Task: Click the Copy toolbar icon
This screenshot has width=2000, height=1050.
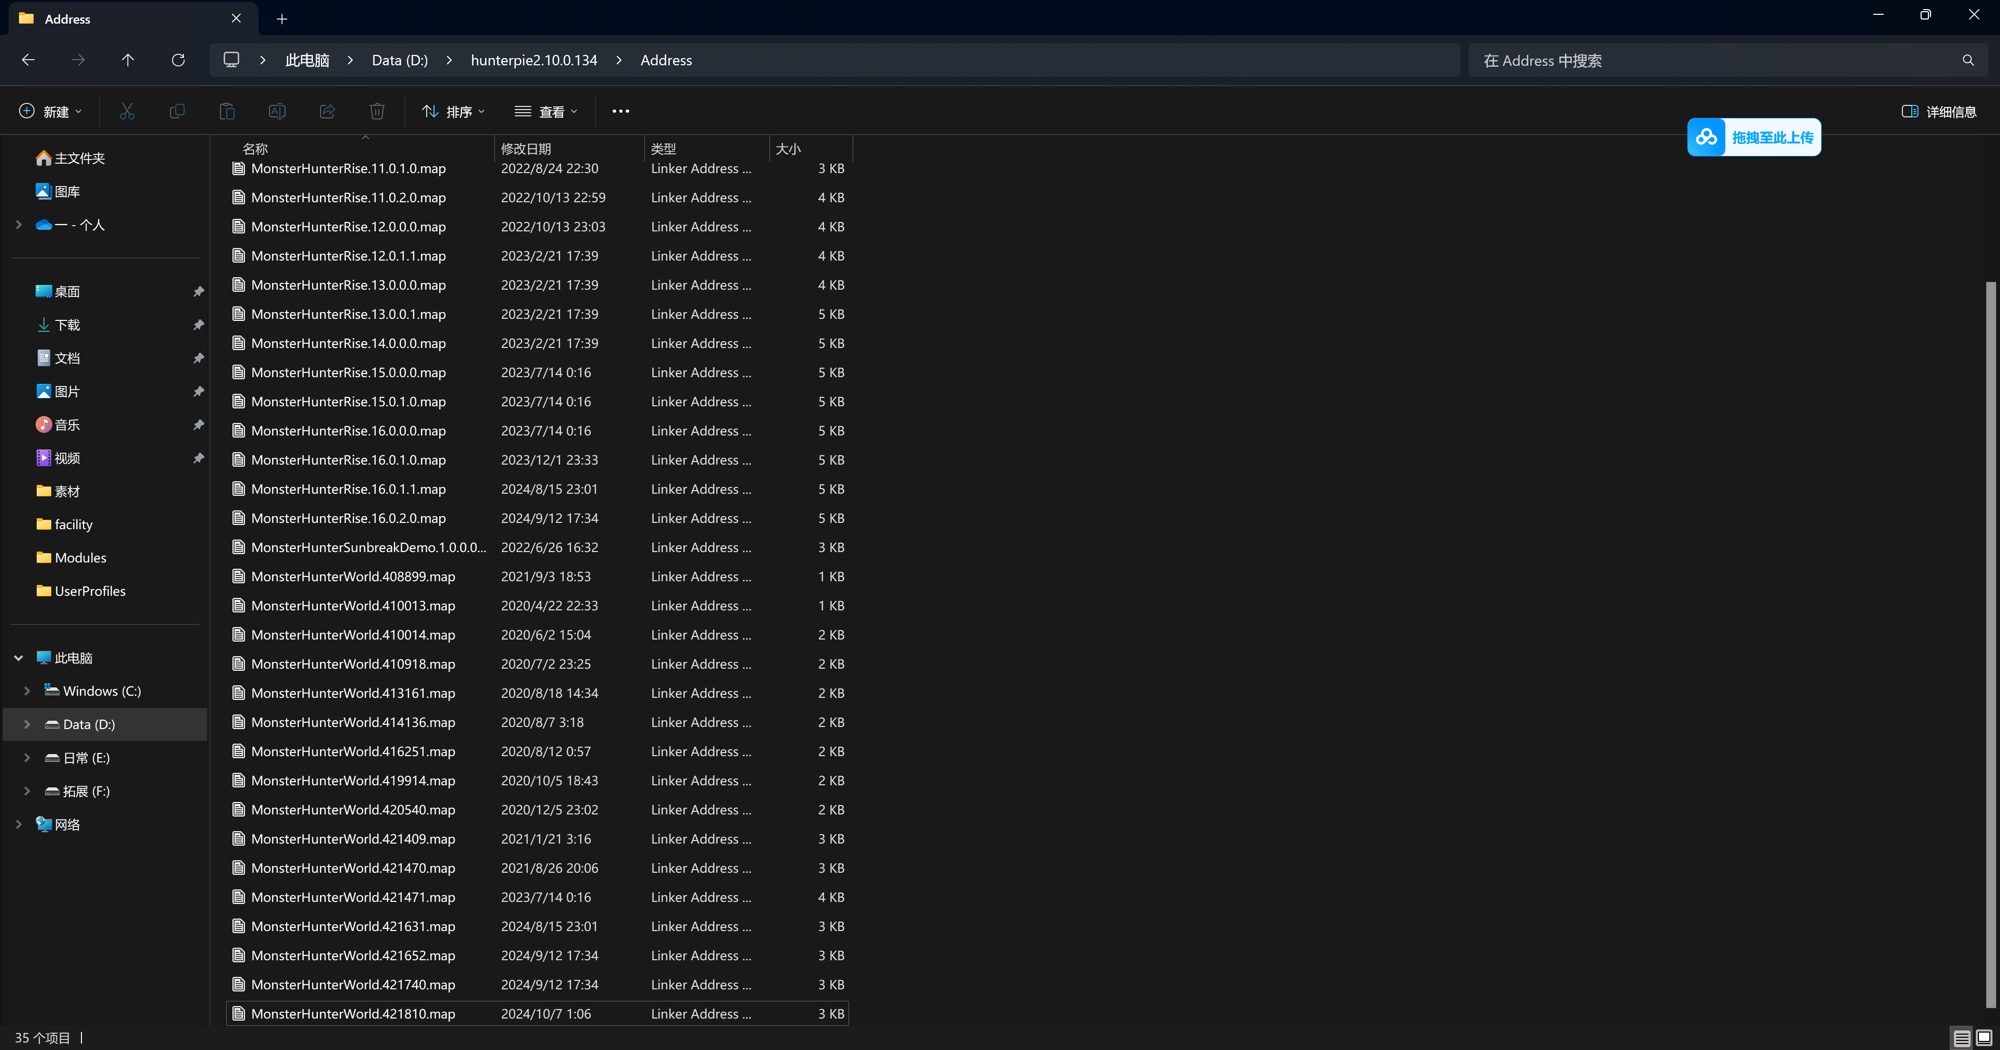Action: 177,111
